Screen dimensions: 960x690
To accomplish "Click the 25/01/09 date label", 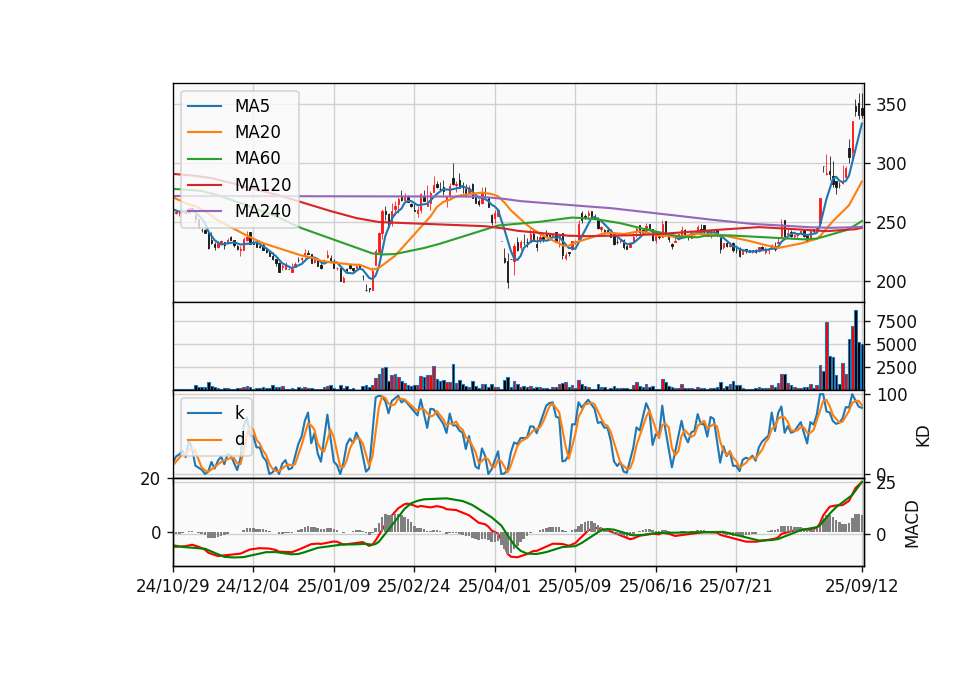I will coord(334,586).
